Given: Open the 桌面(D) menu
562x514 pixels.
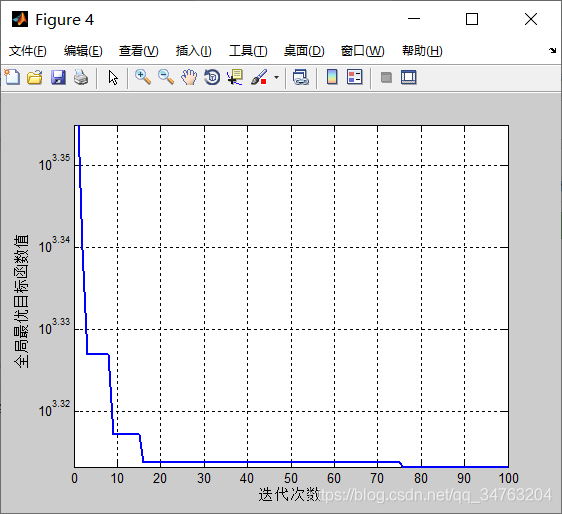Looking at the screenshot, I should [304, 51].
